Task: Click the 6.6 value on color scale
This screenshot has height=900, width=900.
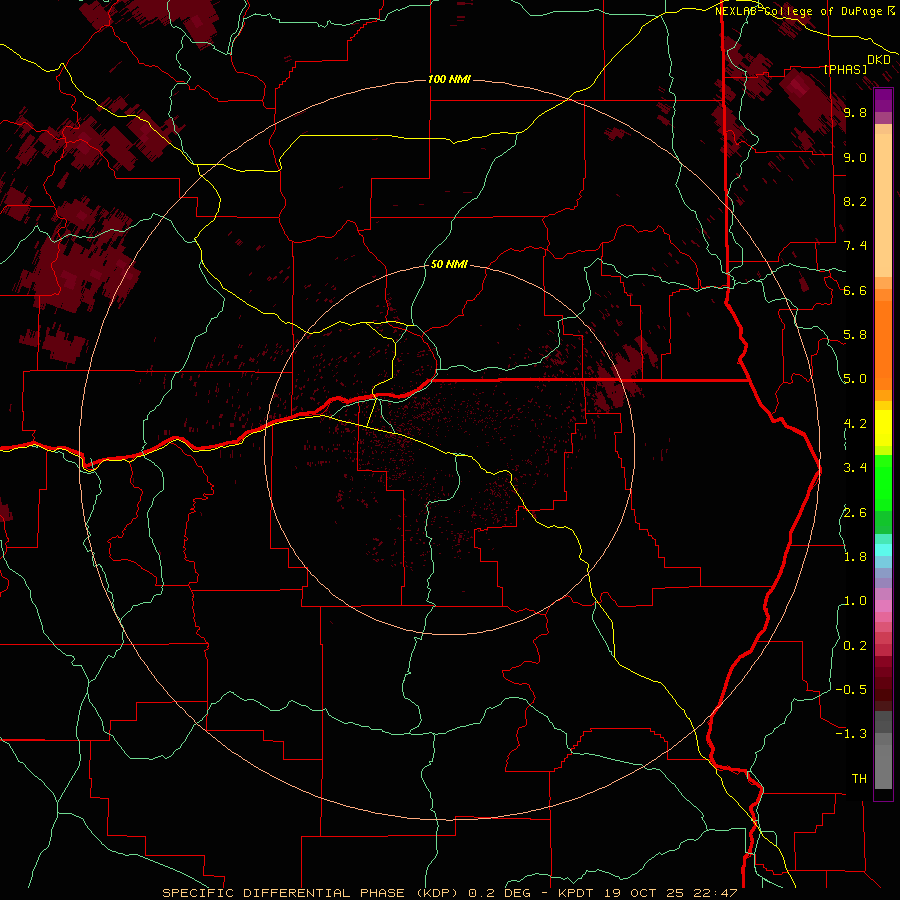Action: pyautogui.click(x=855, y=290)
